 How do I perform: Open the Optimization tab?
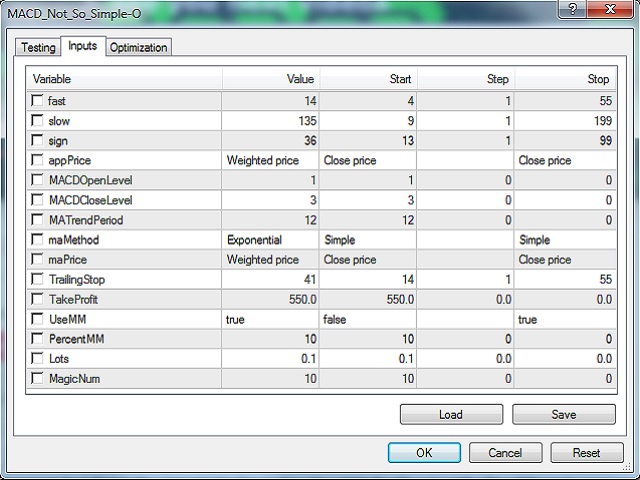click(139, 47)
